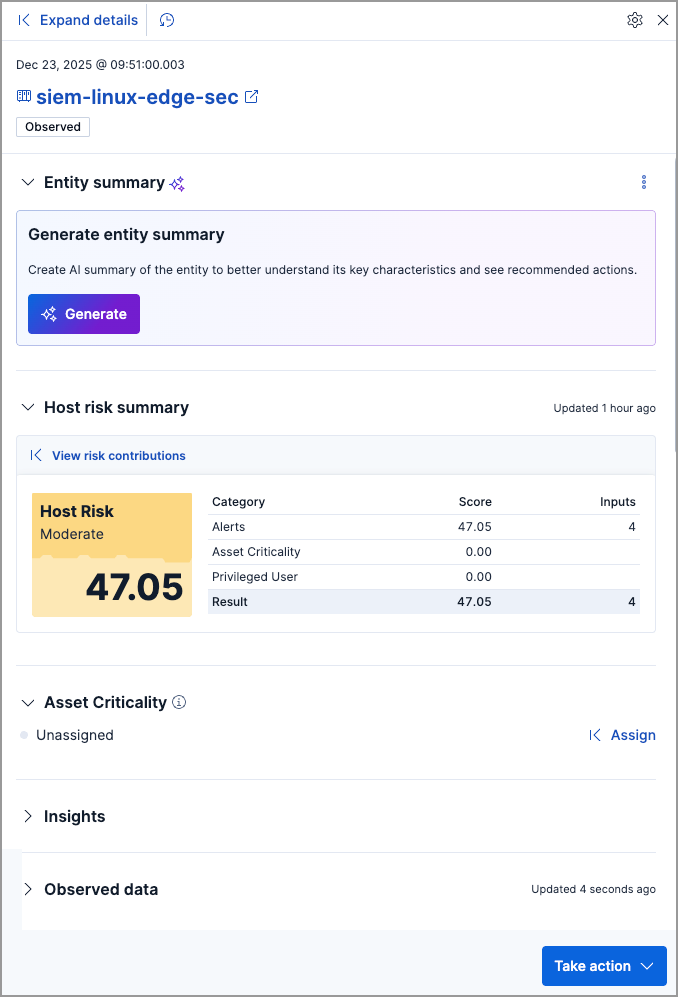
Task: Click the risk score history clock icon
Action: [166, 20]
